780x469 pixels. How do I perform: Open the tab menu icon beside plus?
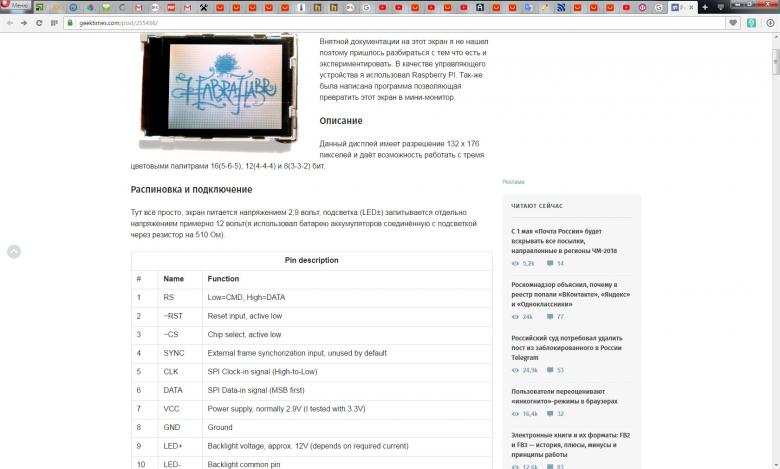pos(721,7)
